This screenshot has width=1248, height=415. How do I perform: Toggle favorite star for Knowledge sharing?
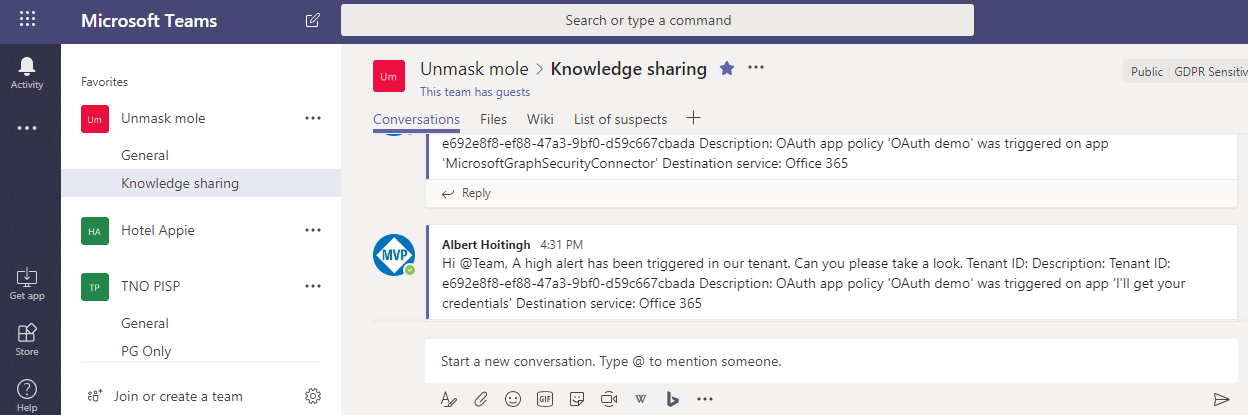(727, 68)
